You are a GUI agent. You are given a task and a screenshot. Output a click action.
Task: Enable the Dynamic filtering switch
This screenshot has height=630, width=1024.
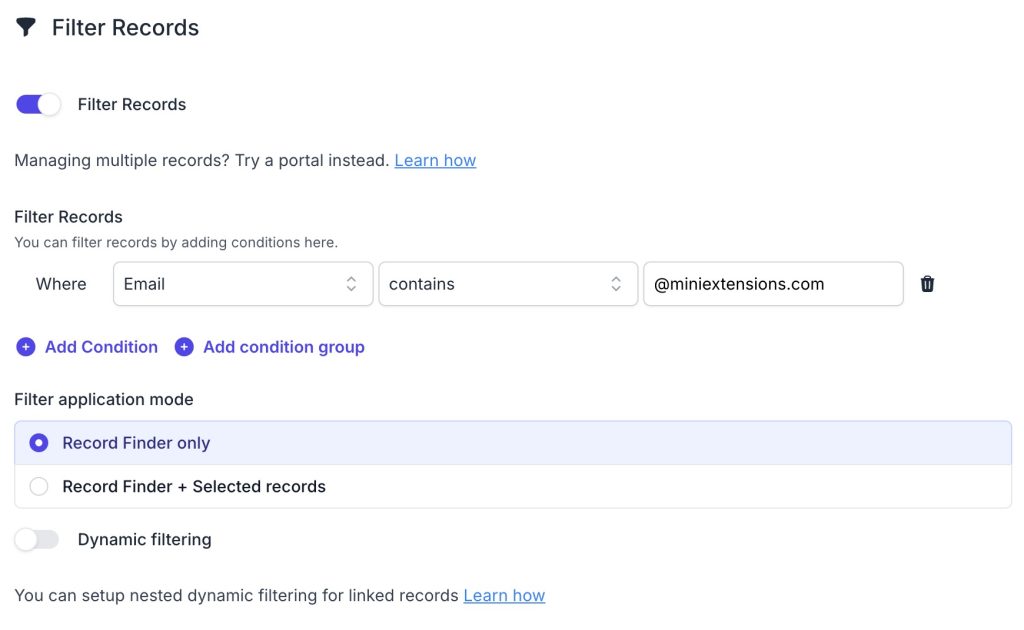point(37,540)
